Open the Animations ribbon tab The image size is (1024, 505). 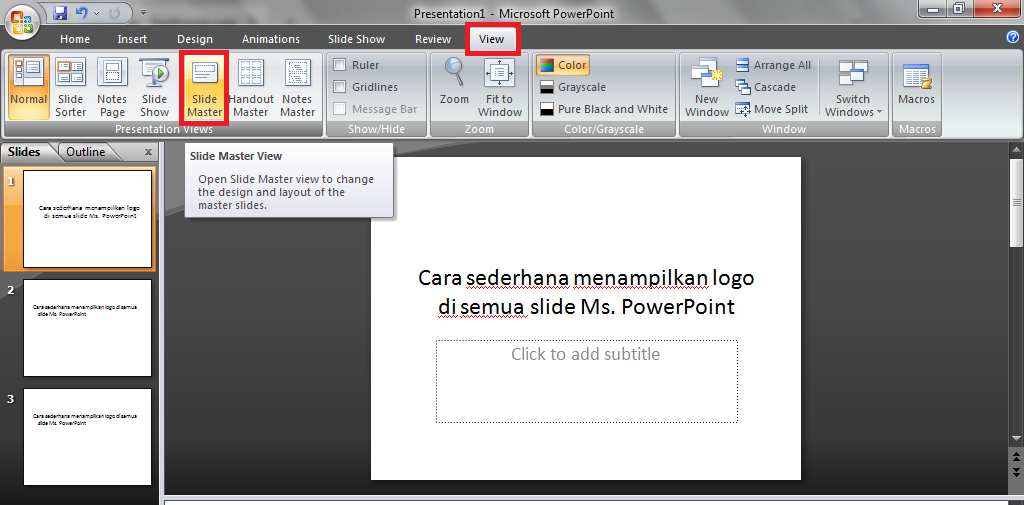coord(270,39)
